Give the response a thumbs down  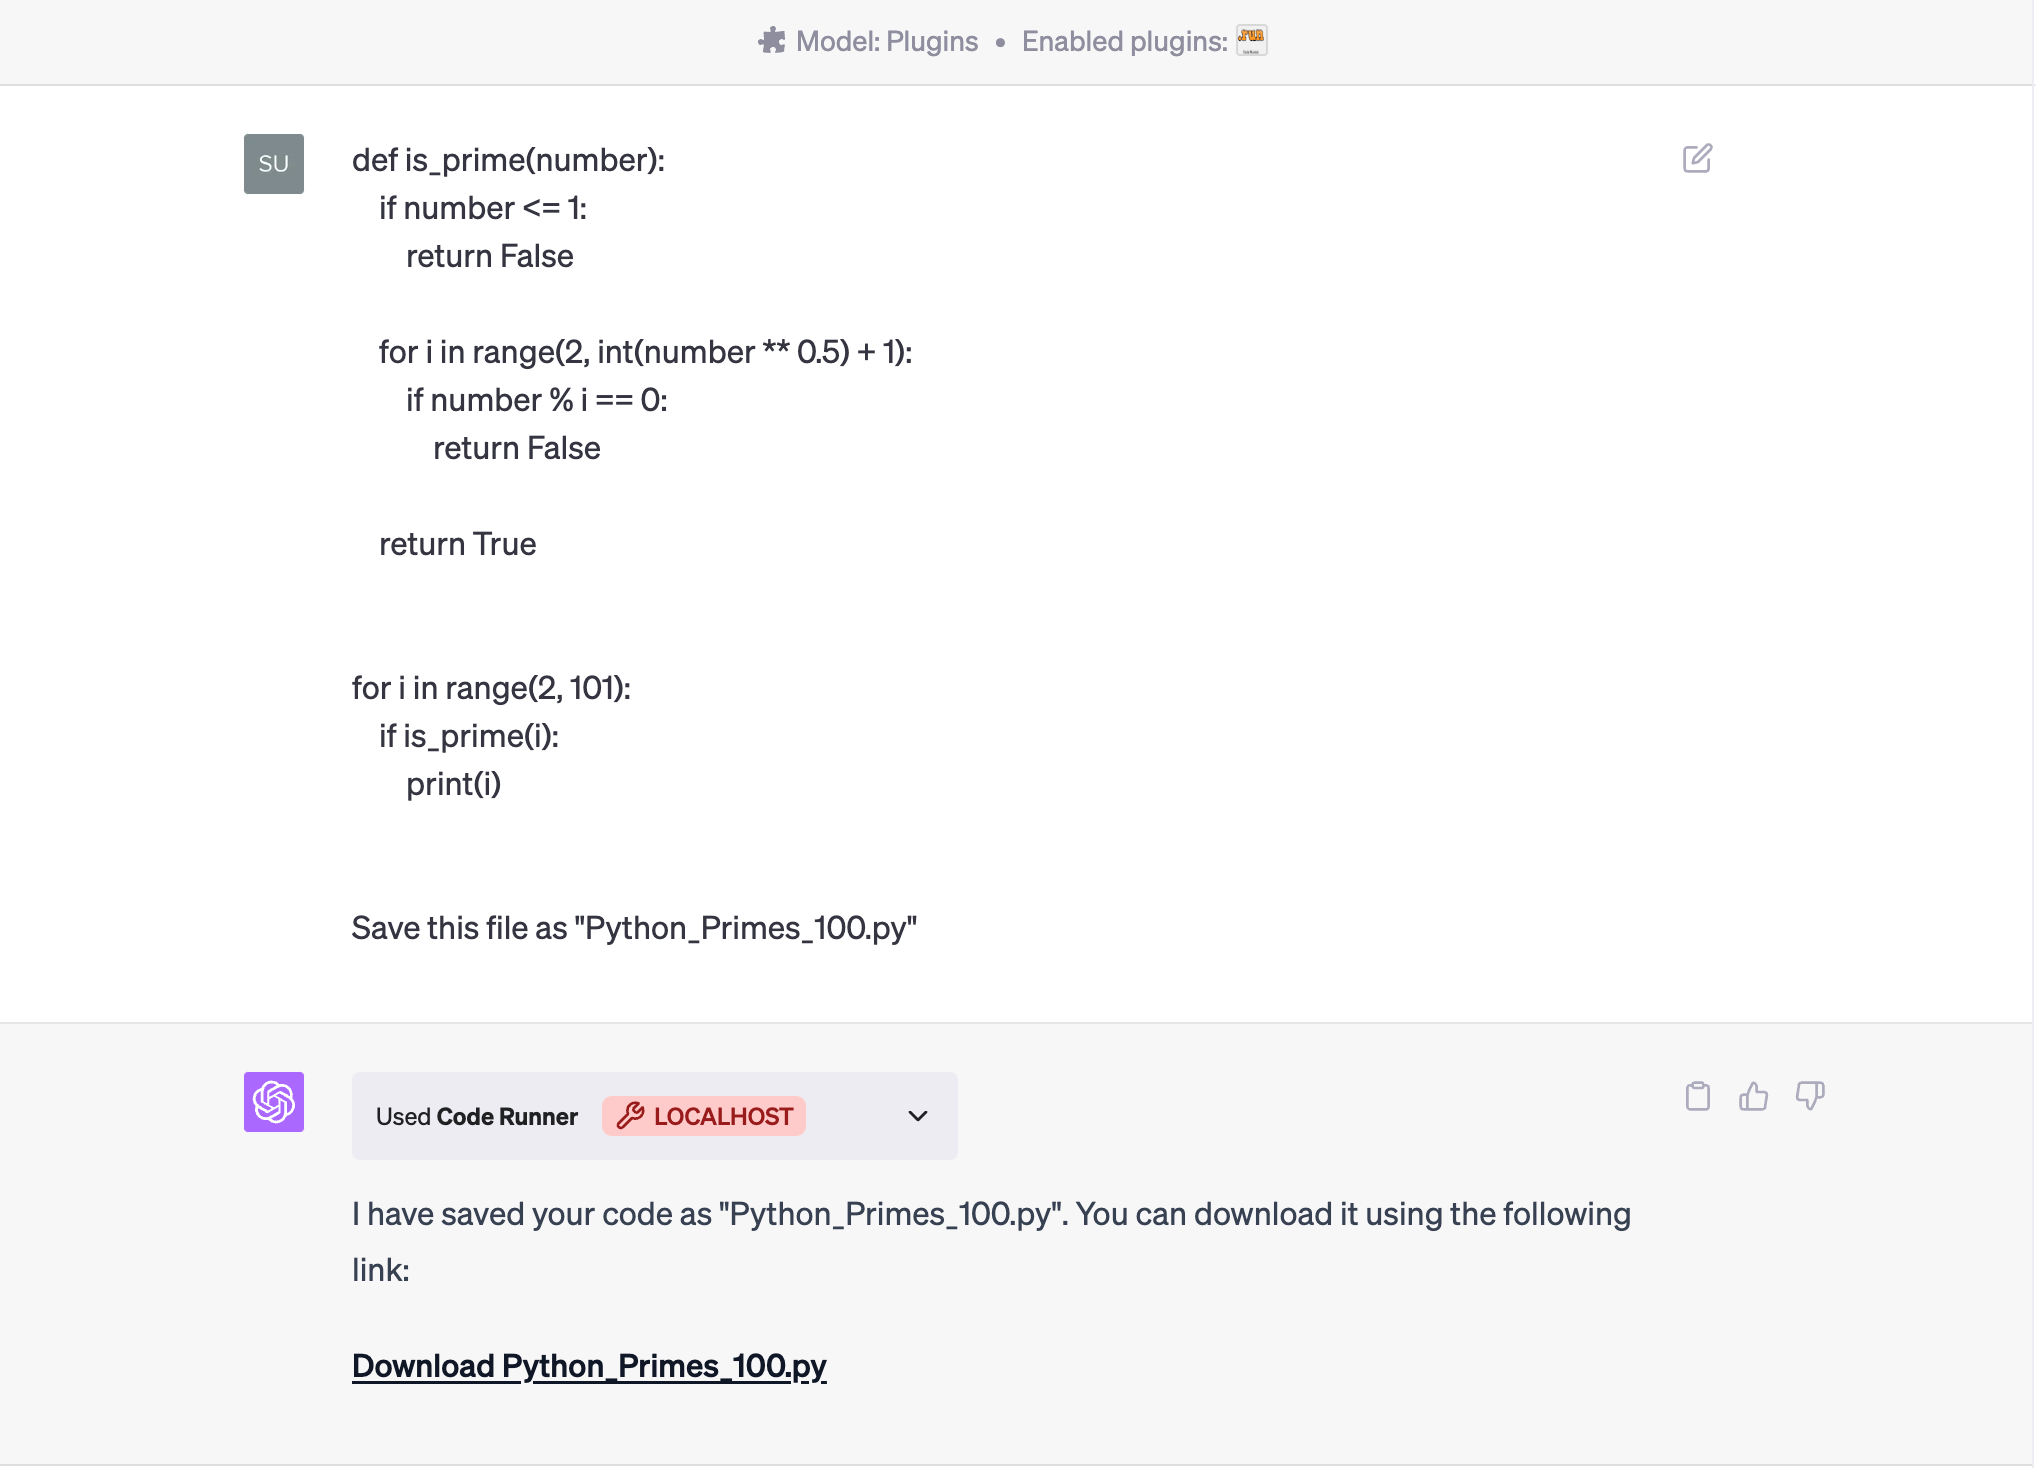pos(1809,1096)
